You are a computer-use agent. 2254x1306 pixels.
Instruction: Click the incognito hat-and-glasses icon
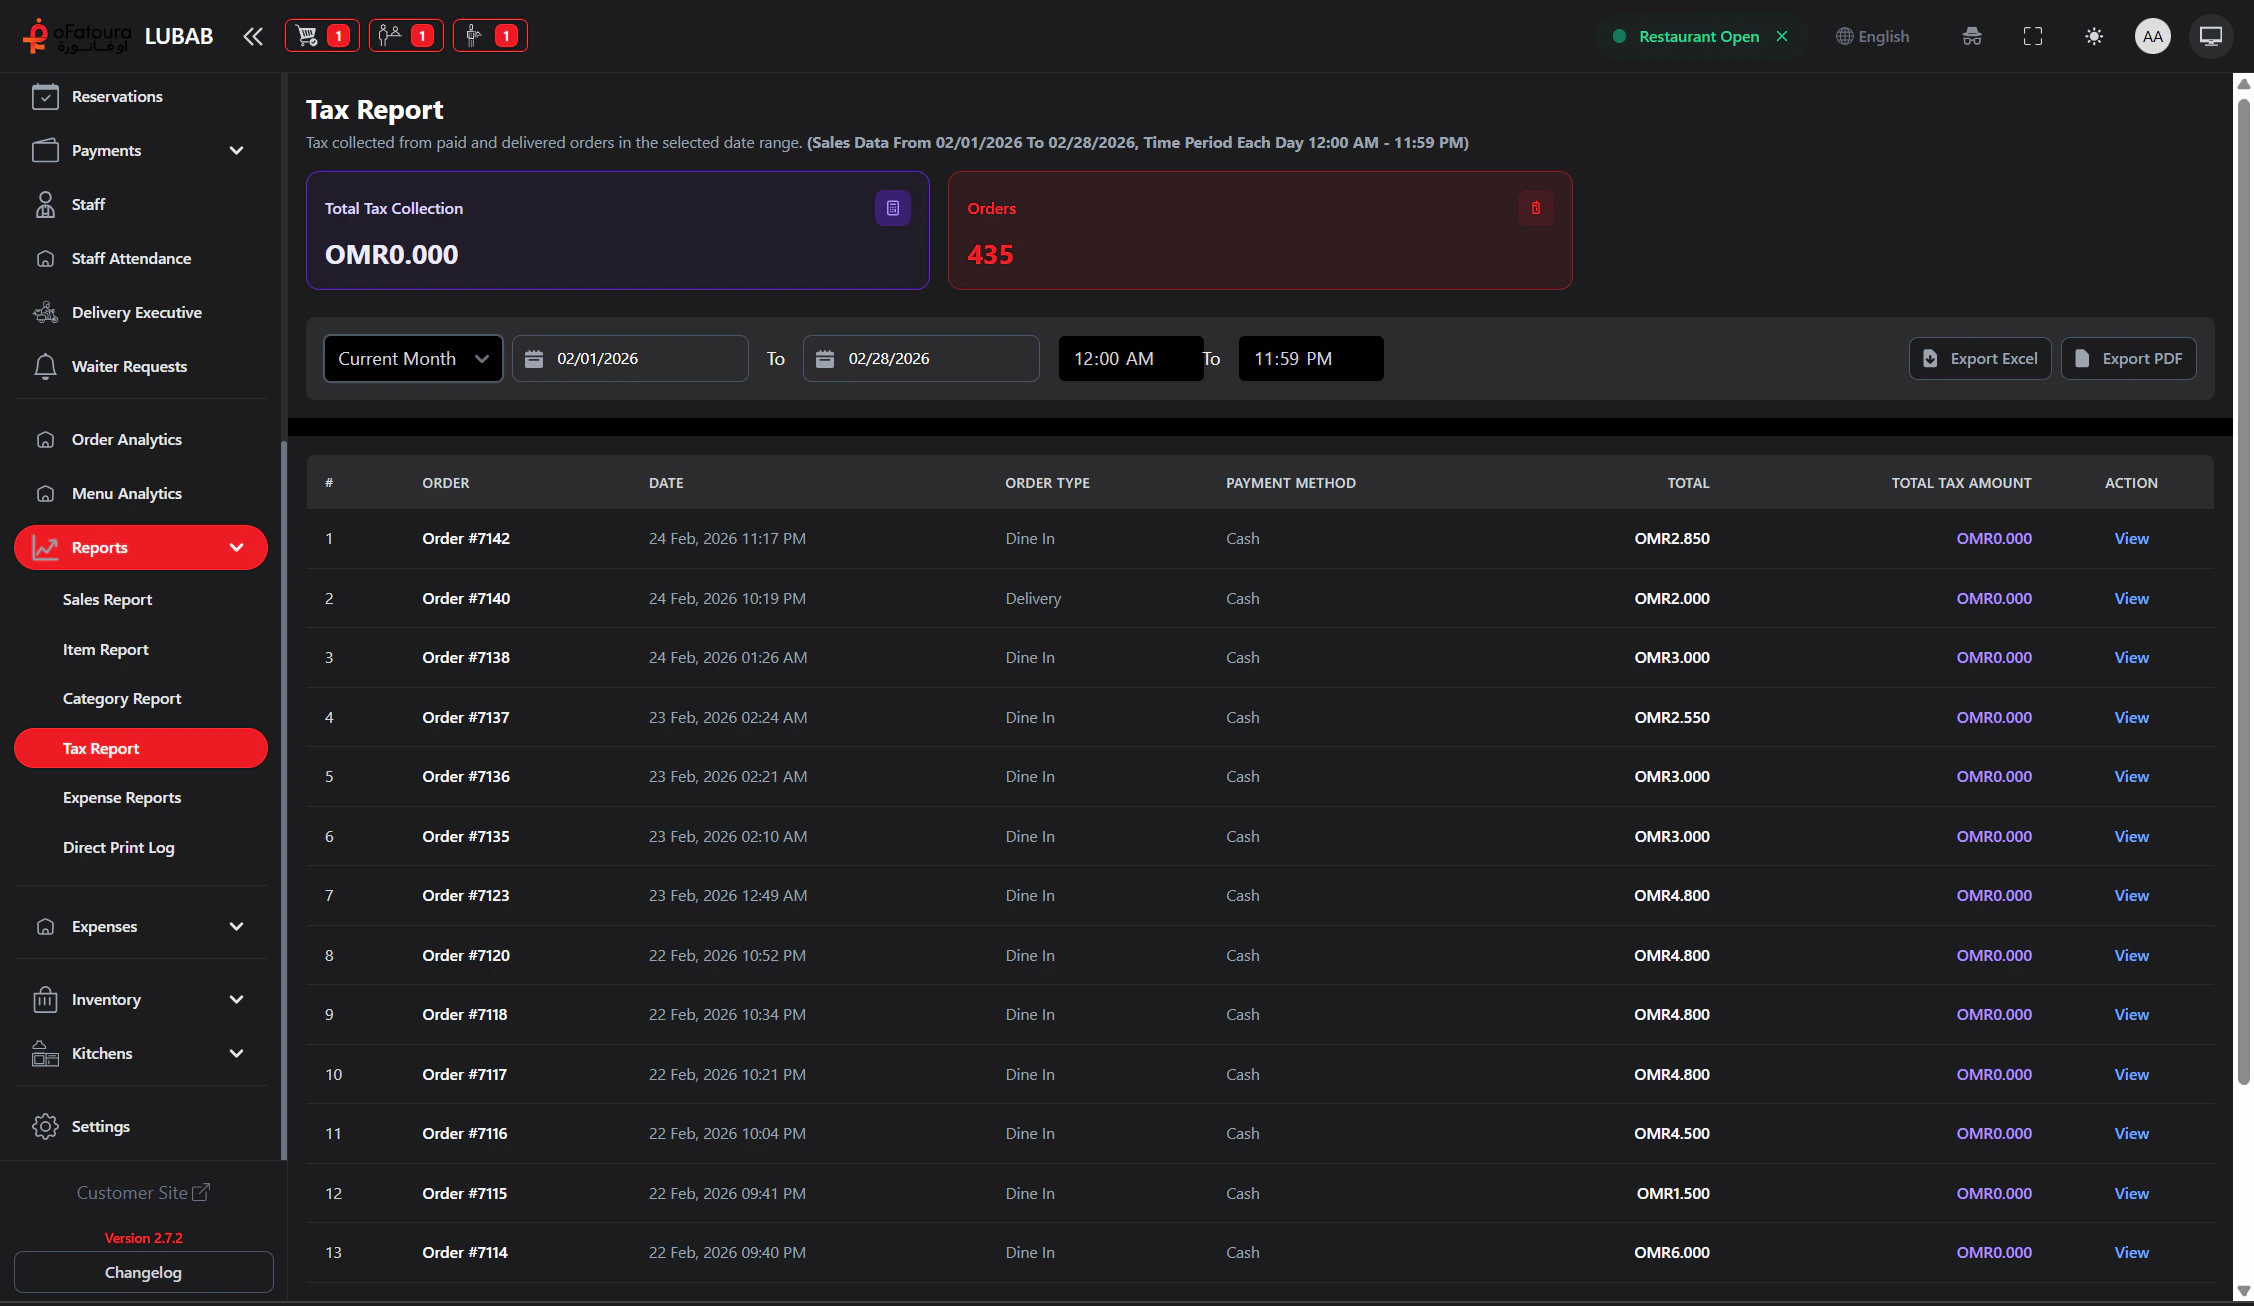1971,37
